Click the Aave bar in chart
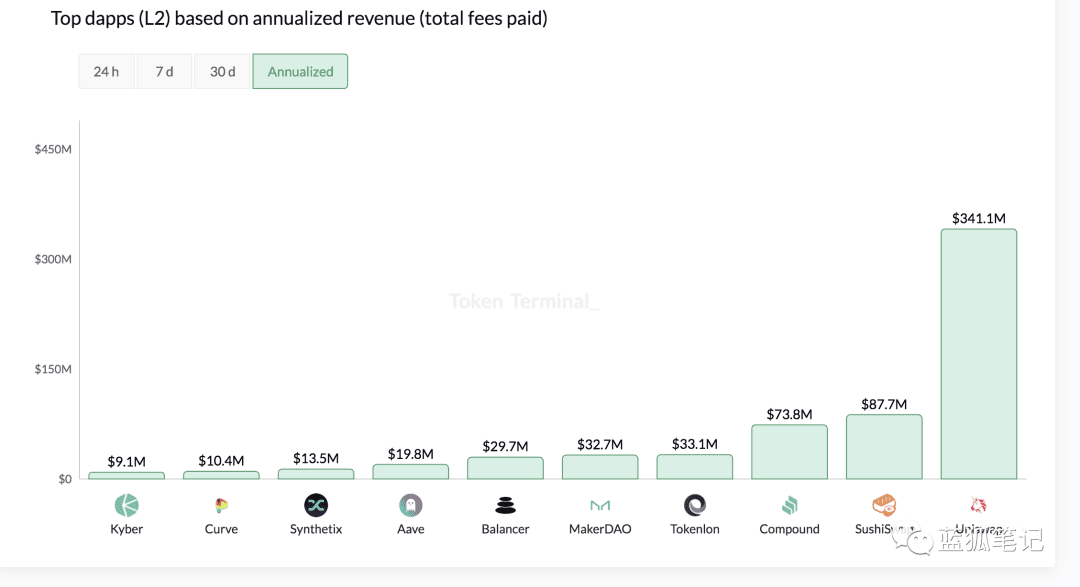Viewport: 1080px width, 587px height. coord(411,472)
